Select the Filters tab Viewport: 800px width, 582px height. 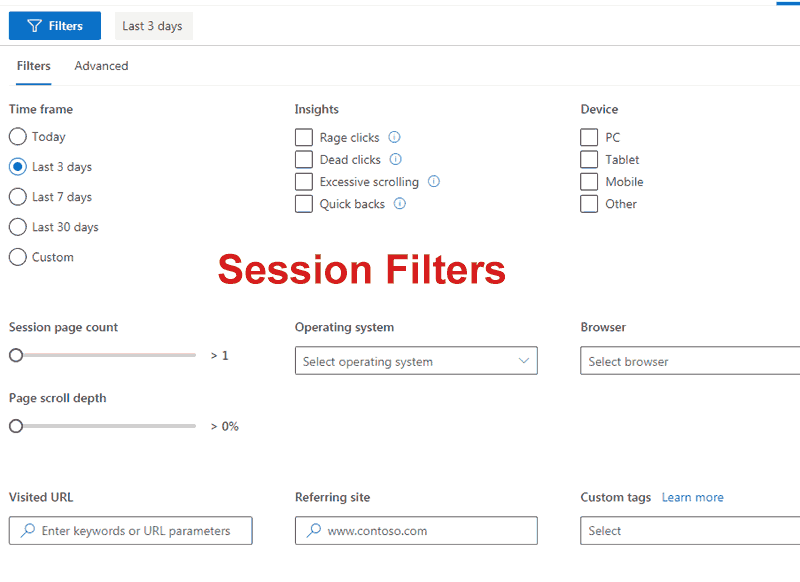(x=33, y=65)
